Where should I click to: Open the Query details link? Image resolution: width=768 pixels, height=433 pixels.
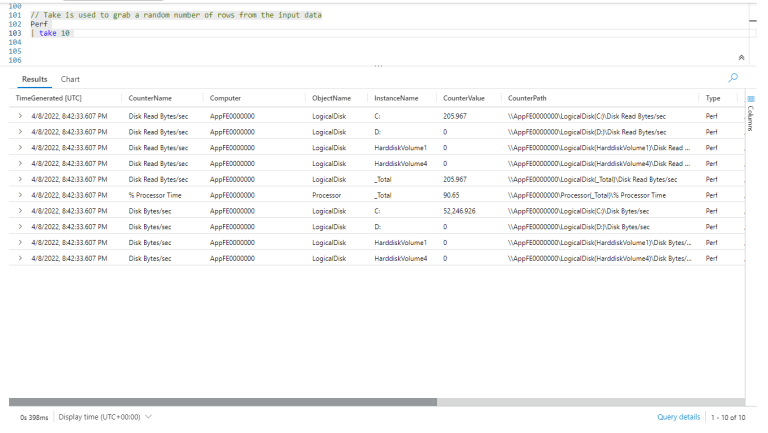[x=678, y=416]
